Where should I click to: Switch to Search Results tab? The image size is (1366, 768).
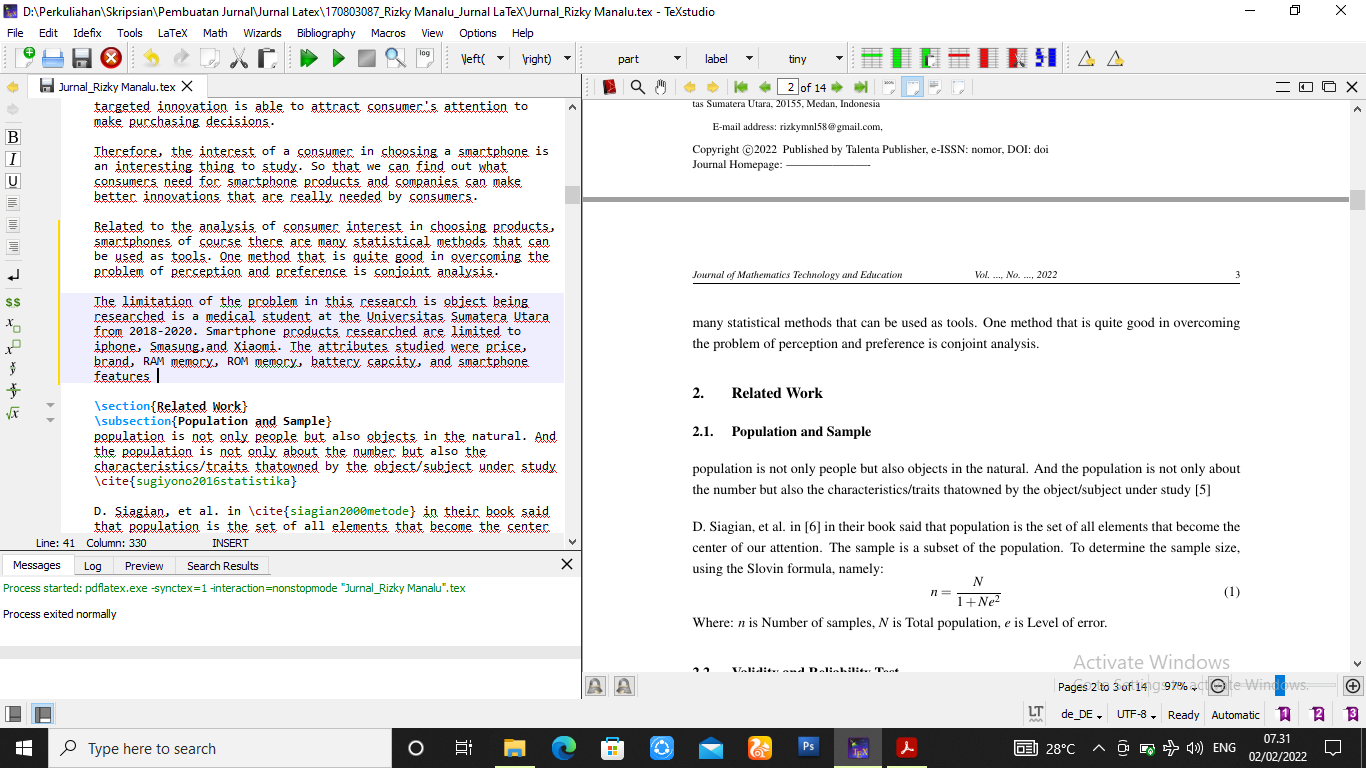coord(222,566)
